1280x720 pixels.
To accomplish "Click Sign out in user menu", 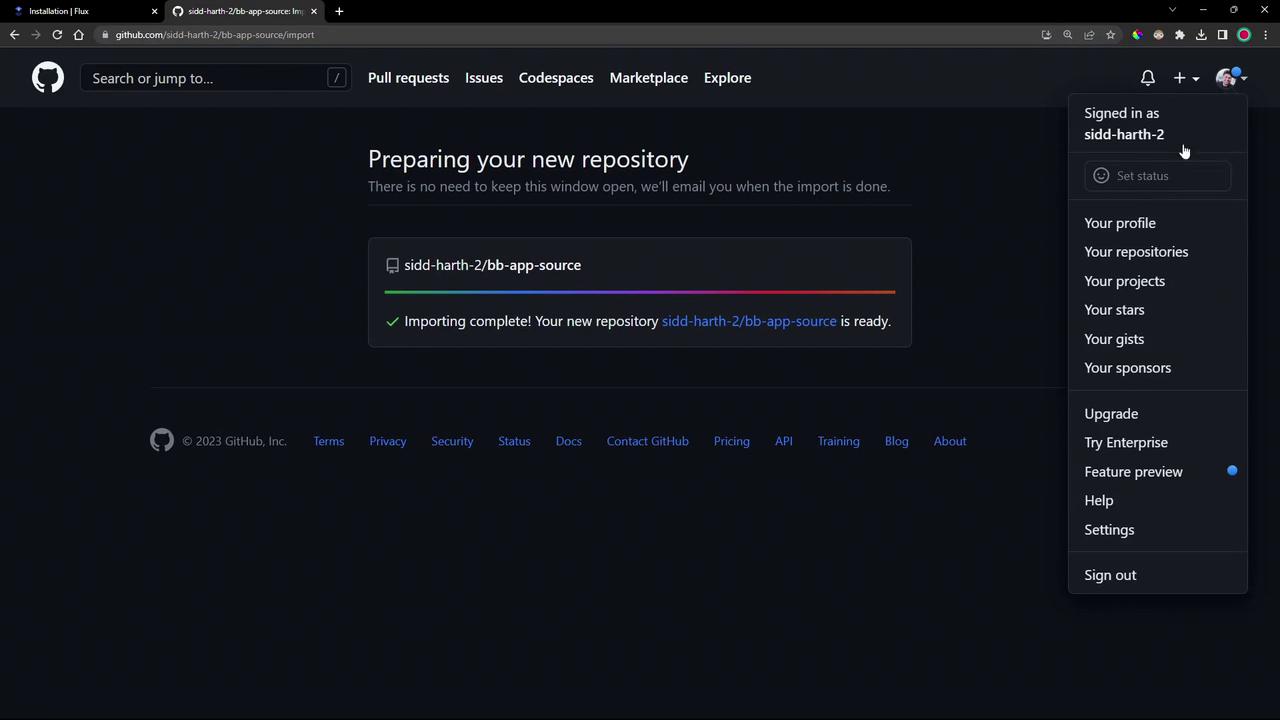I will (1158, 575).
